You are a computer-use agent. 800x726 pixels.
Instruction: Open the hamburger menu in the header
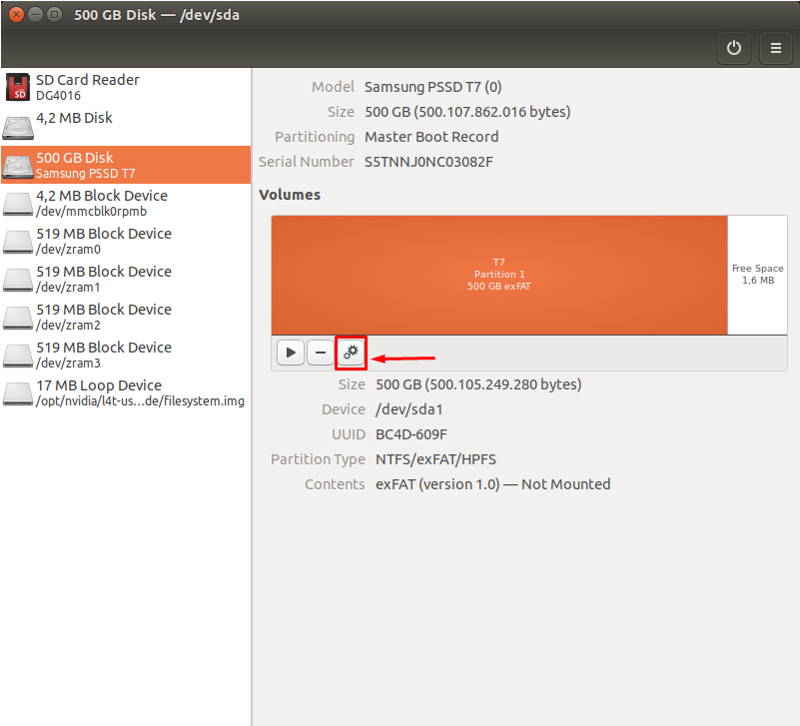pyautogui.click(x=776, y=48)
